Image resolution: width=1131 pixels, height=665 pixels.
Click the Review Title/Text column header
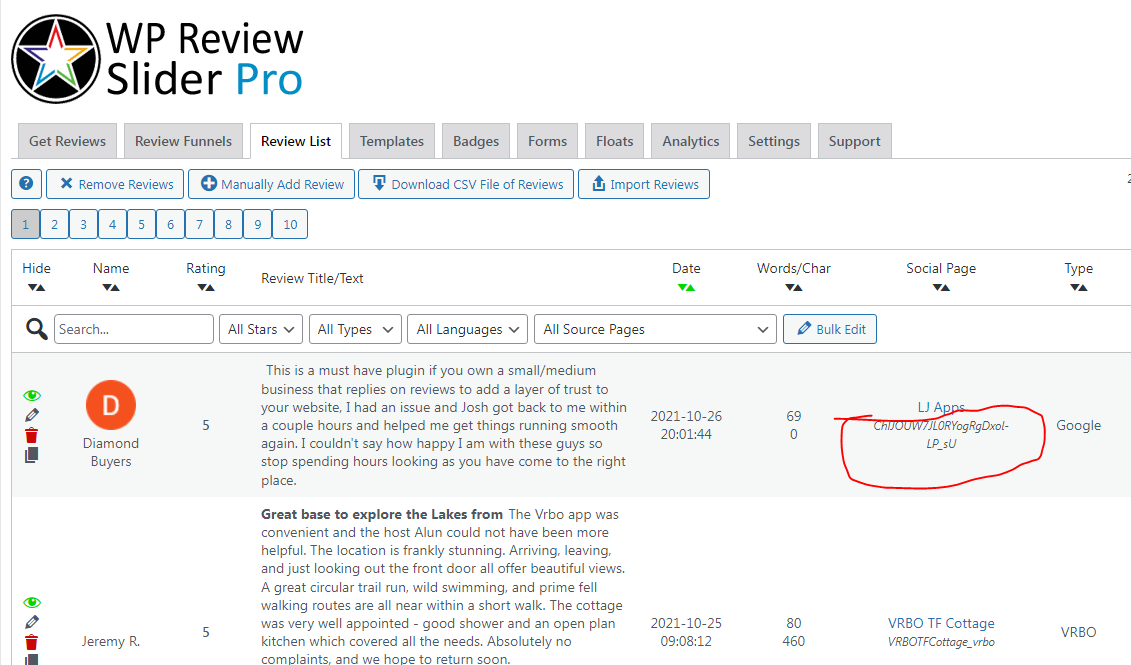pyautogui.click(x=312, y=278)
